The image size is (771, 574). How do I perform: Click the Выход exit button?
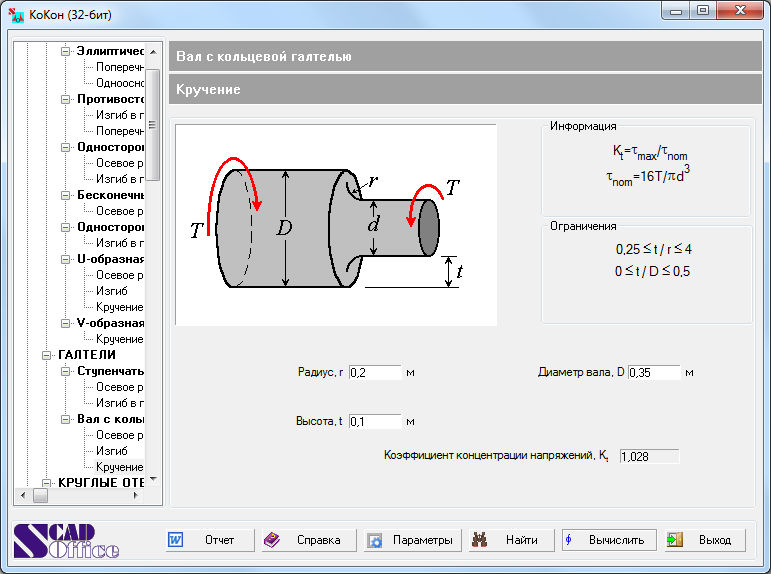coord(705,540)
